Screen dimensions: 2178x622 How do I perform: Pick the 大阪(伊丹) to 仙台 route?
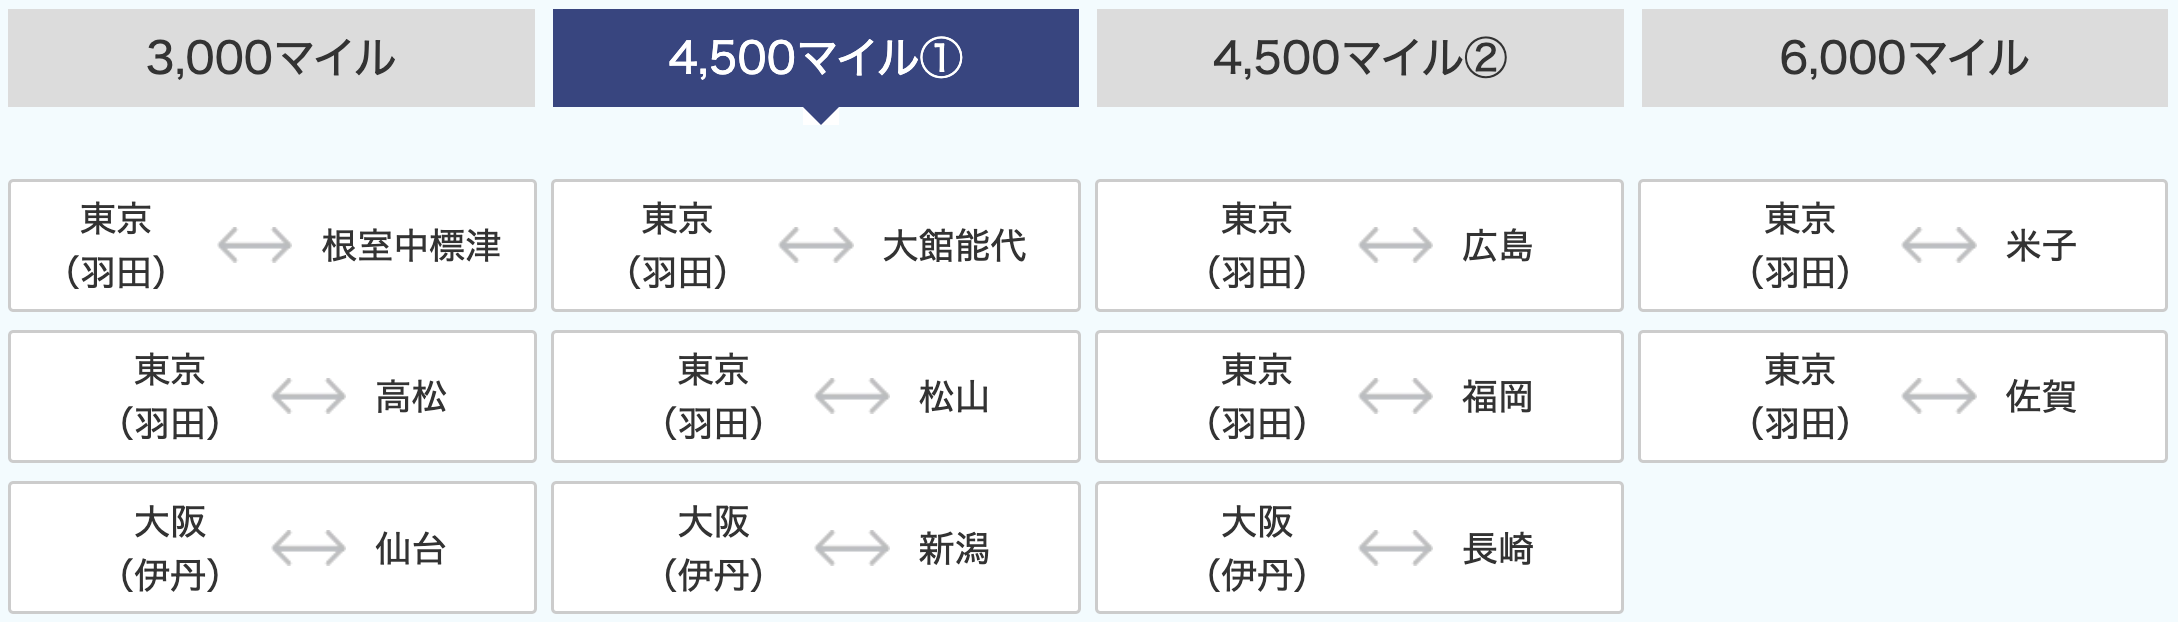click(272, 548)
